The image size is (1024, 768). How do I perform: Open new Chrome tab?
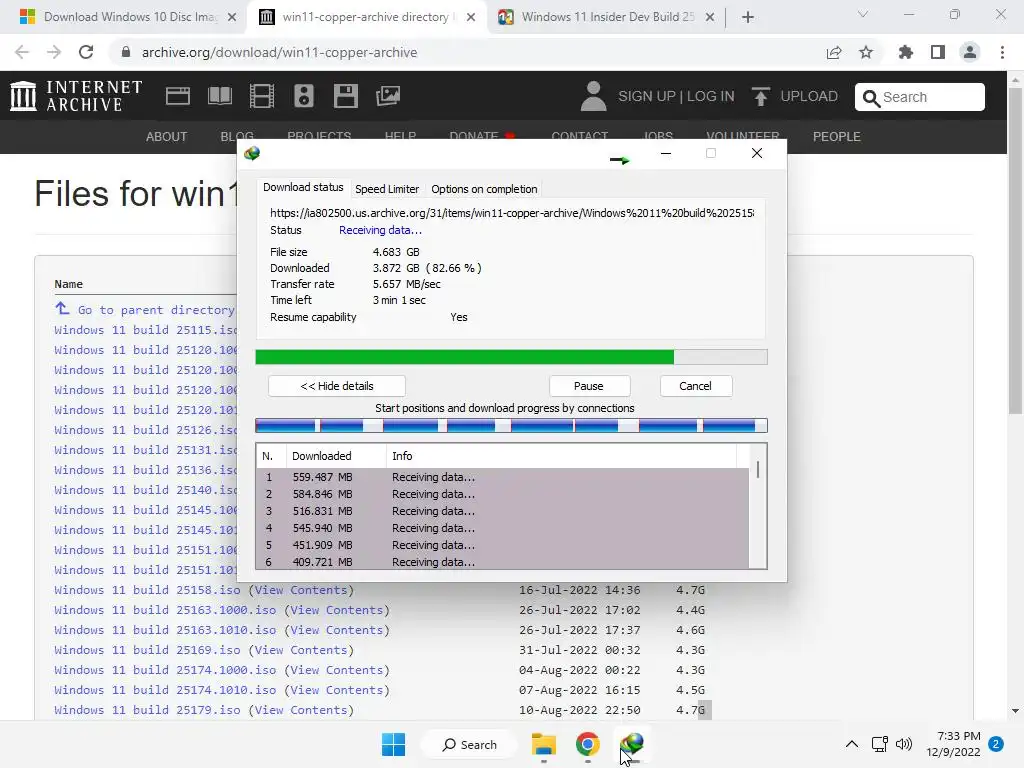tap(748, 17)
